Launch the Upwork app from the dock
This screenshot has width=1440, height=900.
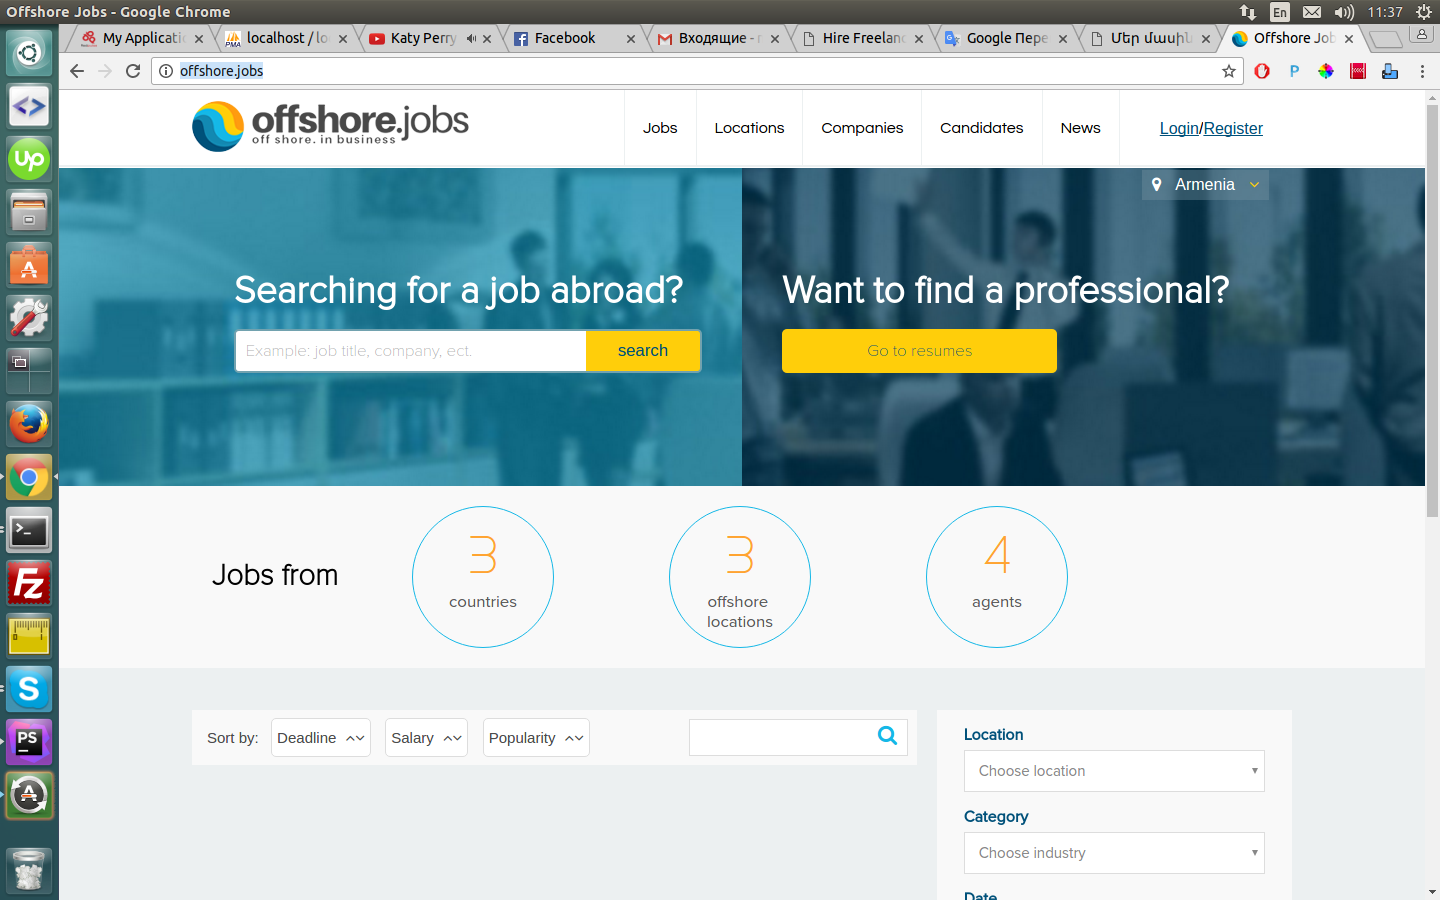tap(29, 159)
